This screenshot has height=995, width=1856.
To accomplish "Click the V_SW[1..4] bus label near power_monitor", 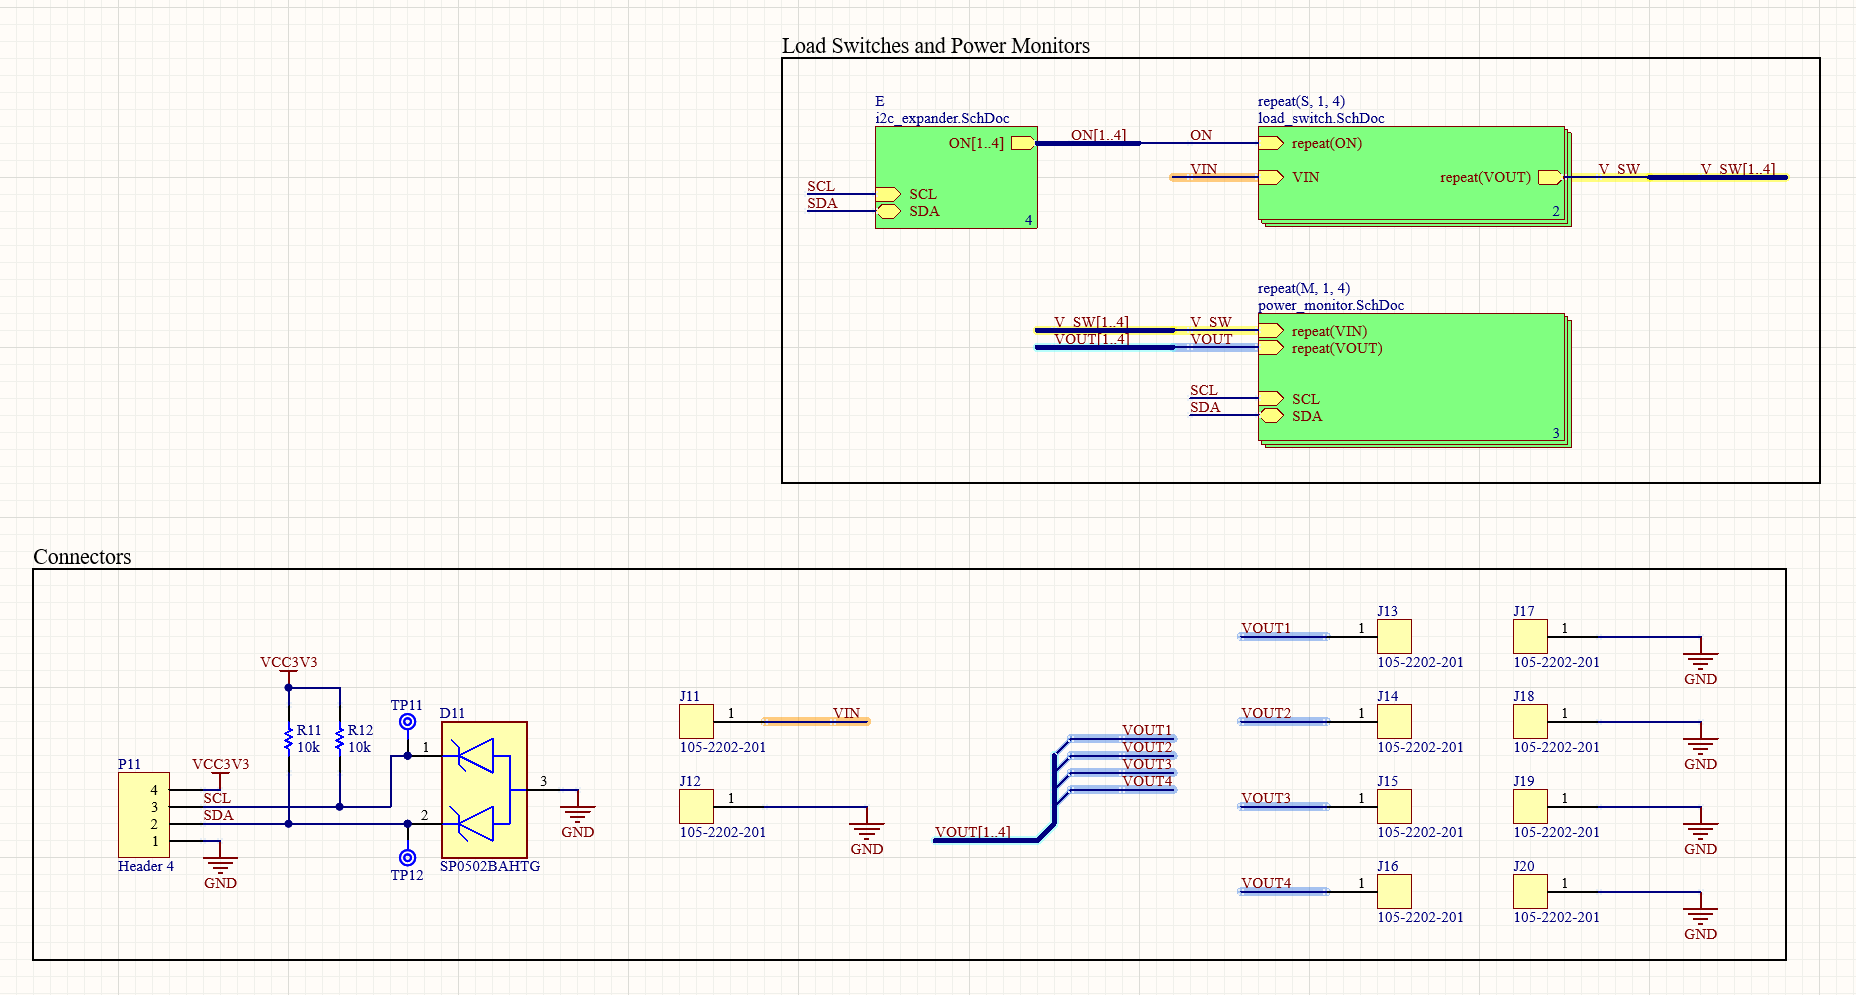I will point(1091,322).
